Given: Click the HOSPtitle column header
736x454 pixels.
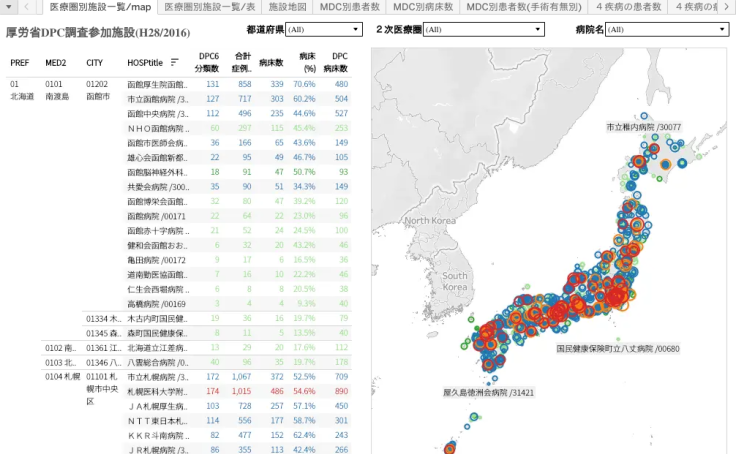Looking at the screenshot, I should (145, 62).
